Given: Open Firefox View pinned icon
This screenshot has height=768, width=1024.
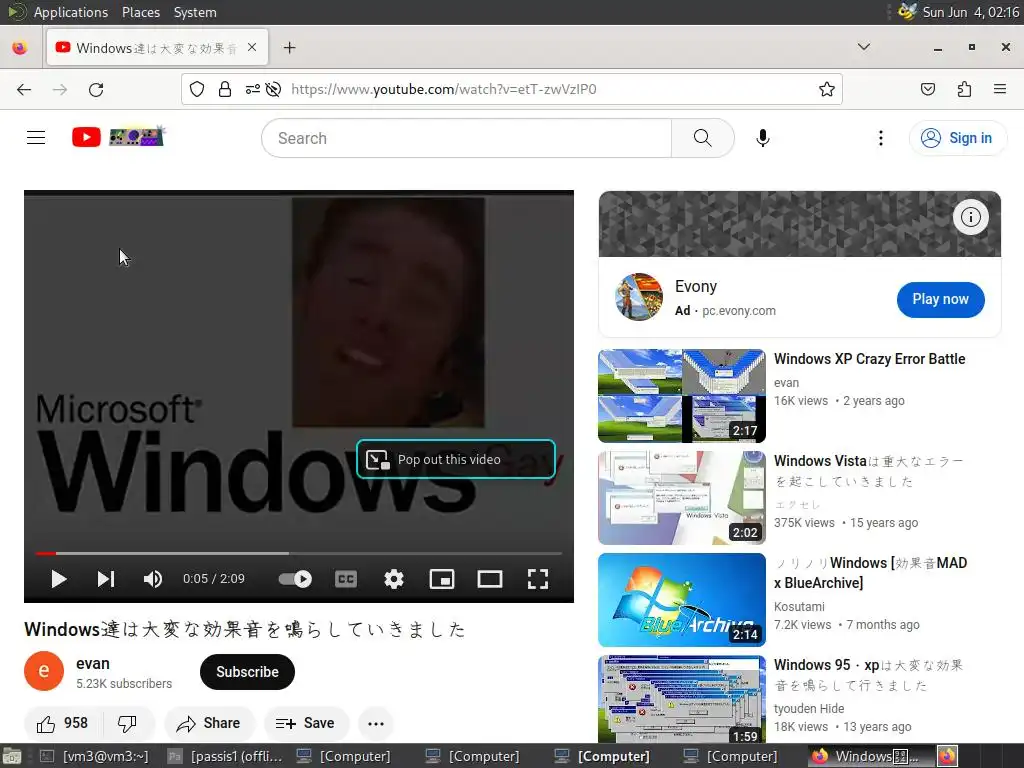Looking at the screenshot, I should (x=20, y=48).
